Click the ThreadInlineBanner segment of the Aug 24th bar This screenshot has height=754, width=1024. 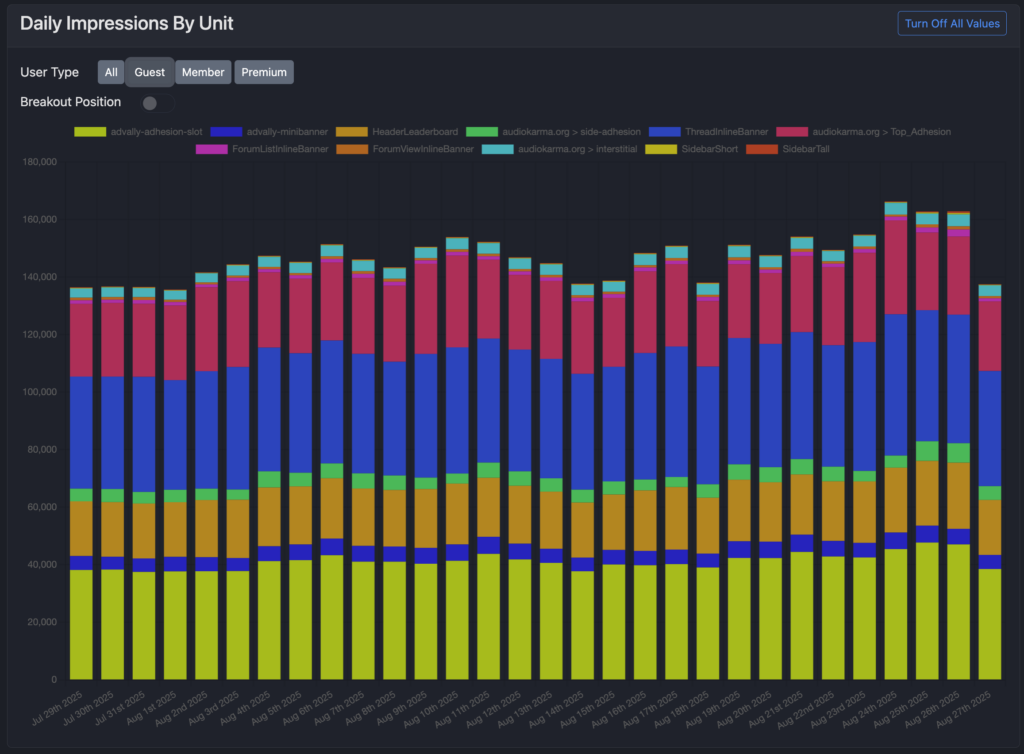pyautogui.click(x=896, y=385)
